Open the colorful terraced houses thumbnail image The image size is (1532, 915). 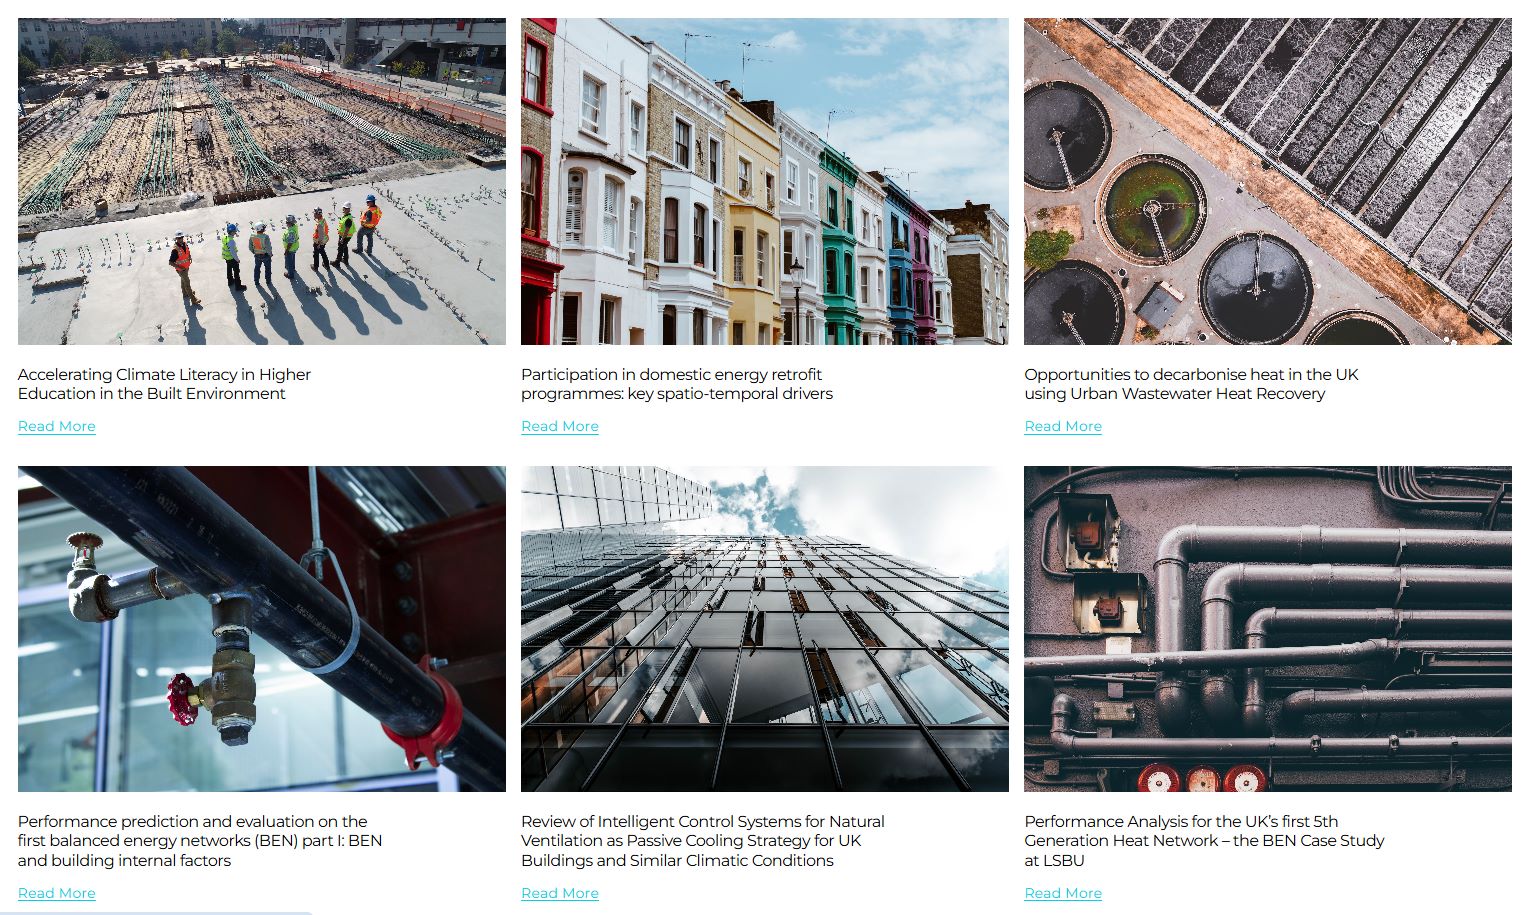(765, 181)
